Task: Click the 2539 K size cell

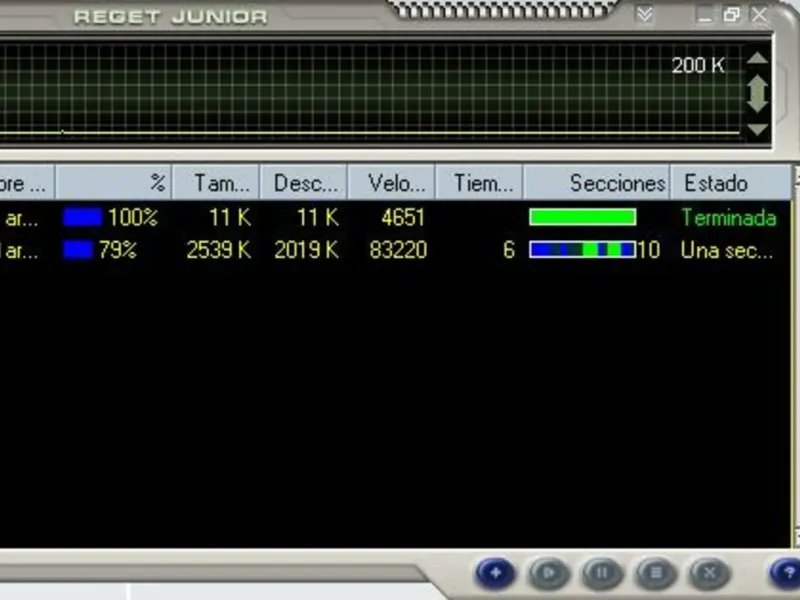Action: point(219,250)
